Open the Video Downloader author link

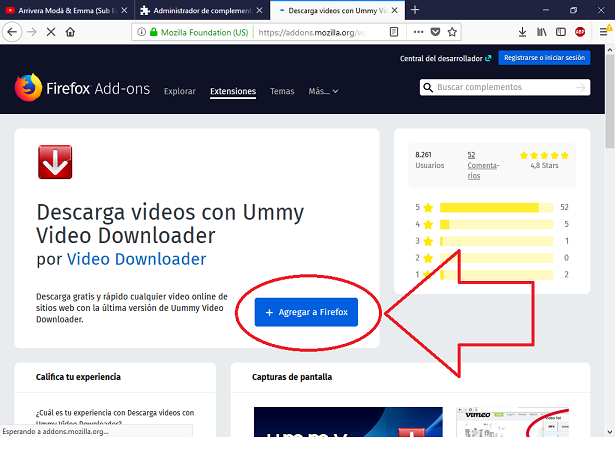136,259
